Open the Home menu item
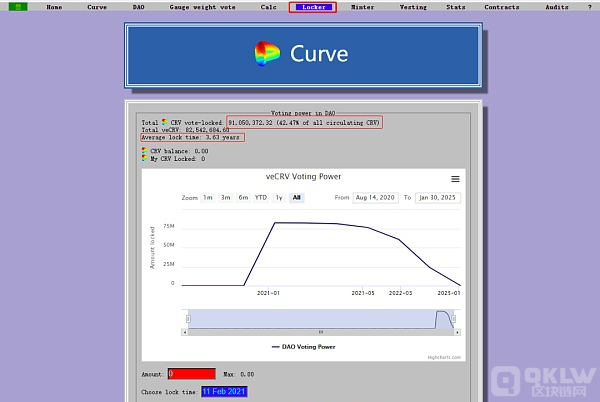The image size is (600, 402). coord(54,7)
